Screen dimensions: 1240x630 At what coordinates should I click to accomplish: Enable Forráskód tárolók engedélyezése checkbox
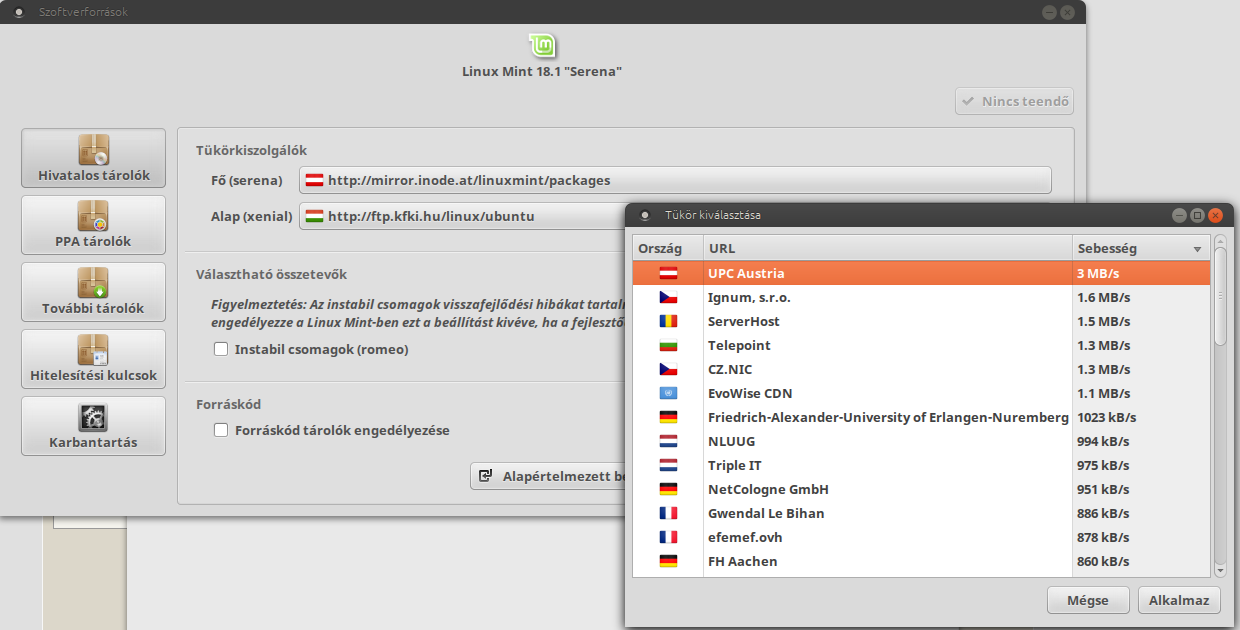[221, 430]
